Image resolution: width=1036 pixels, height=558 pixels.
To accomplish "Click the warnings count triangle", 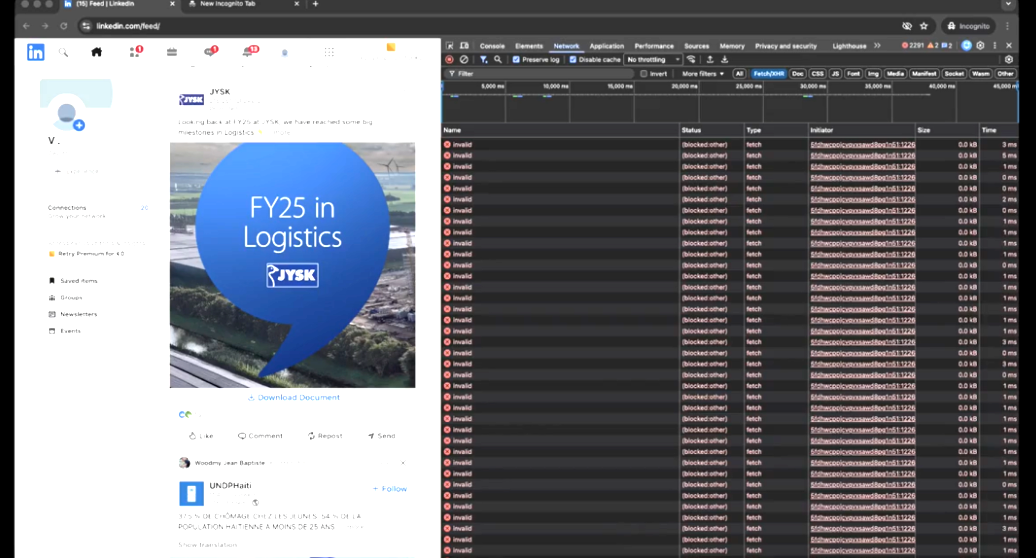I will coord(933,46).
